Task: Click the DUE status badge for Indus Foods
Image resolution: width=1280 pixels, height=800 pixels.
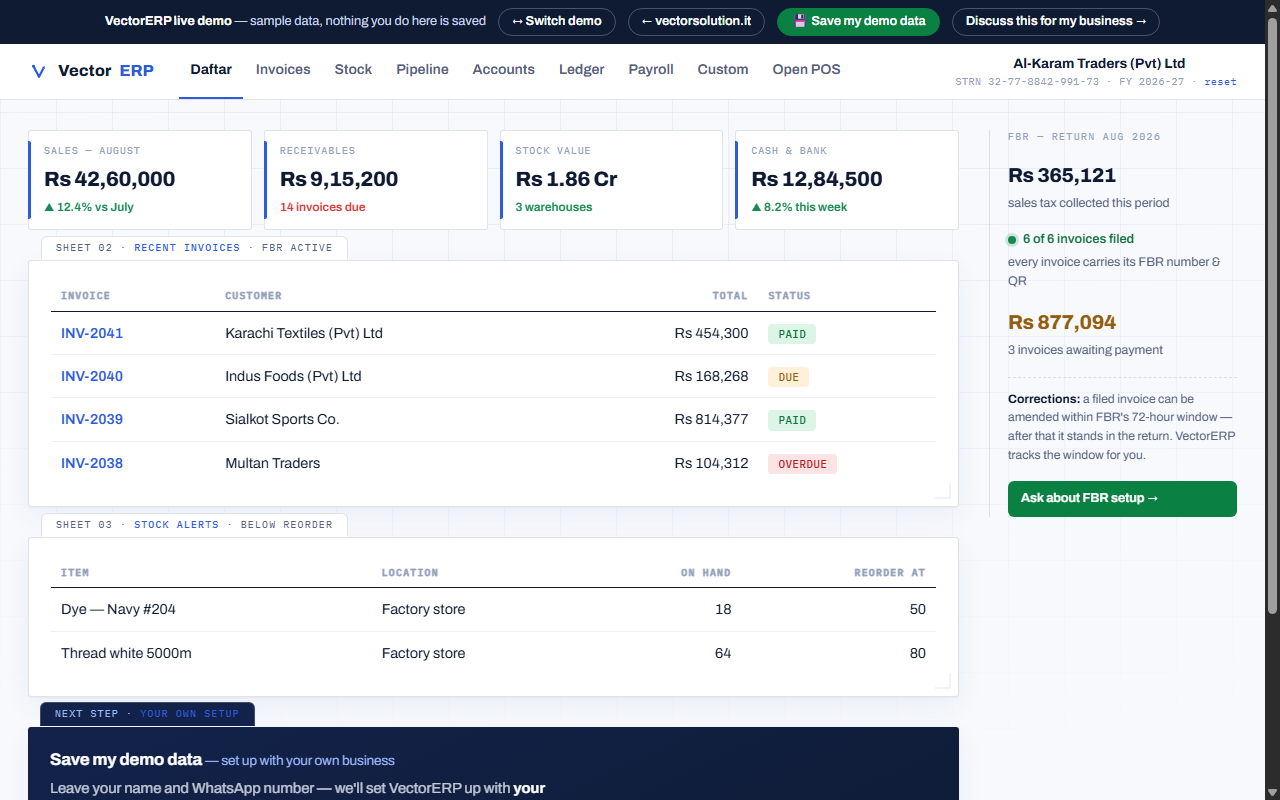Action: (x=788, y=377)
